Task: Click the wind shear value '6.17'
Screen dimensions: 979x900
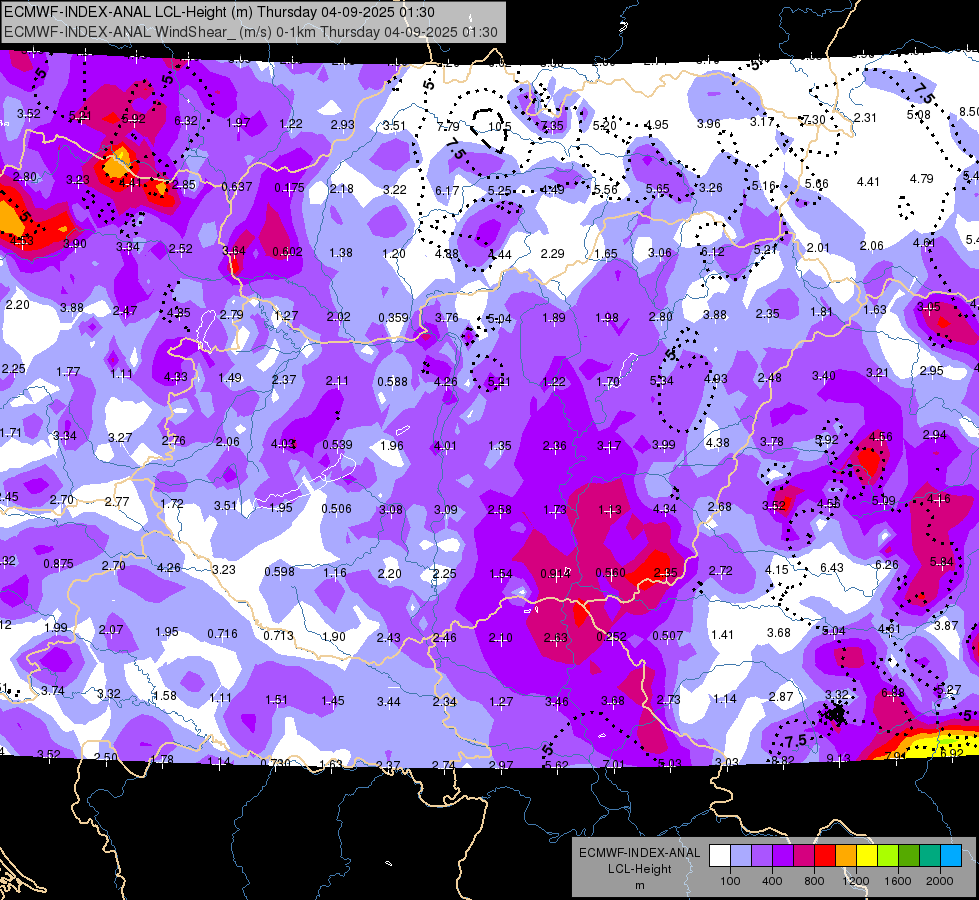Action: [447, 190]
